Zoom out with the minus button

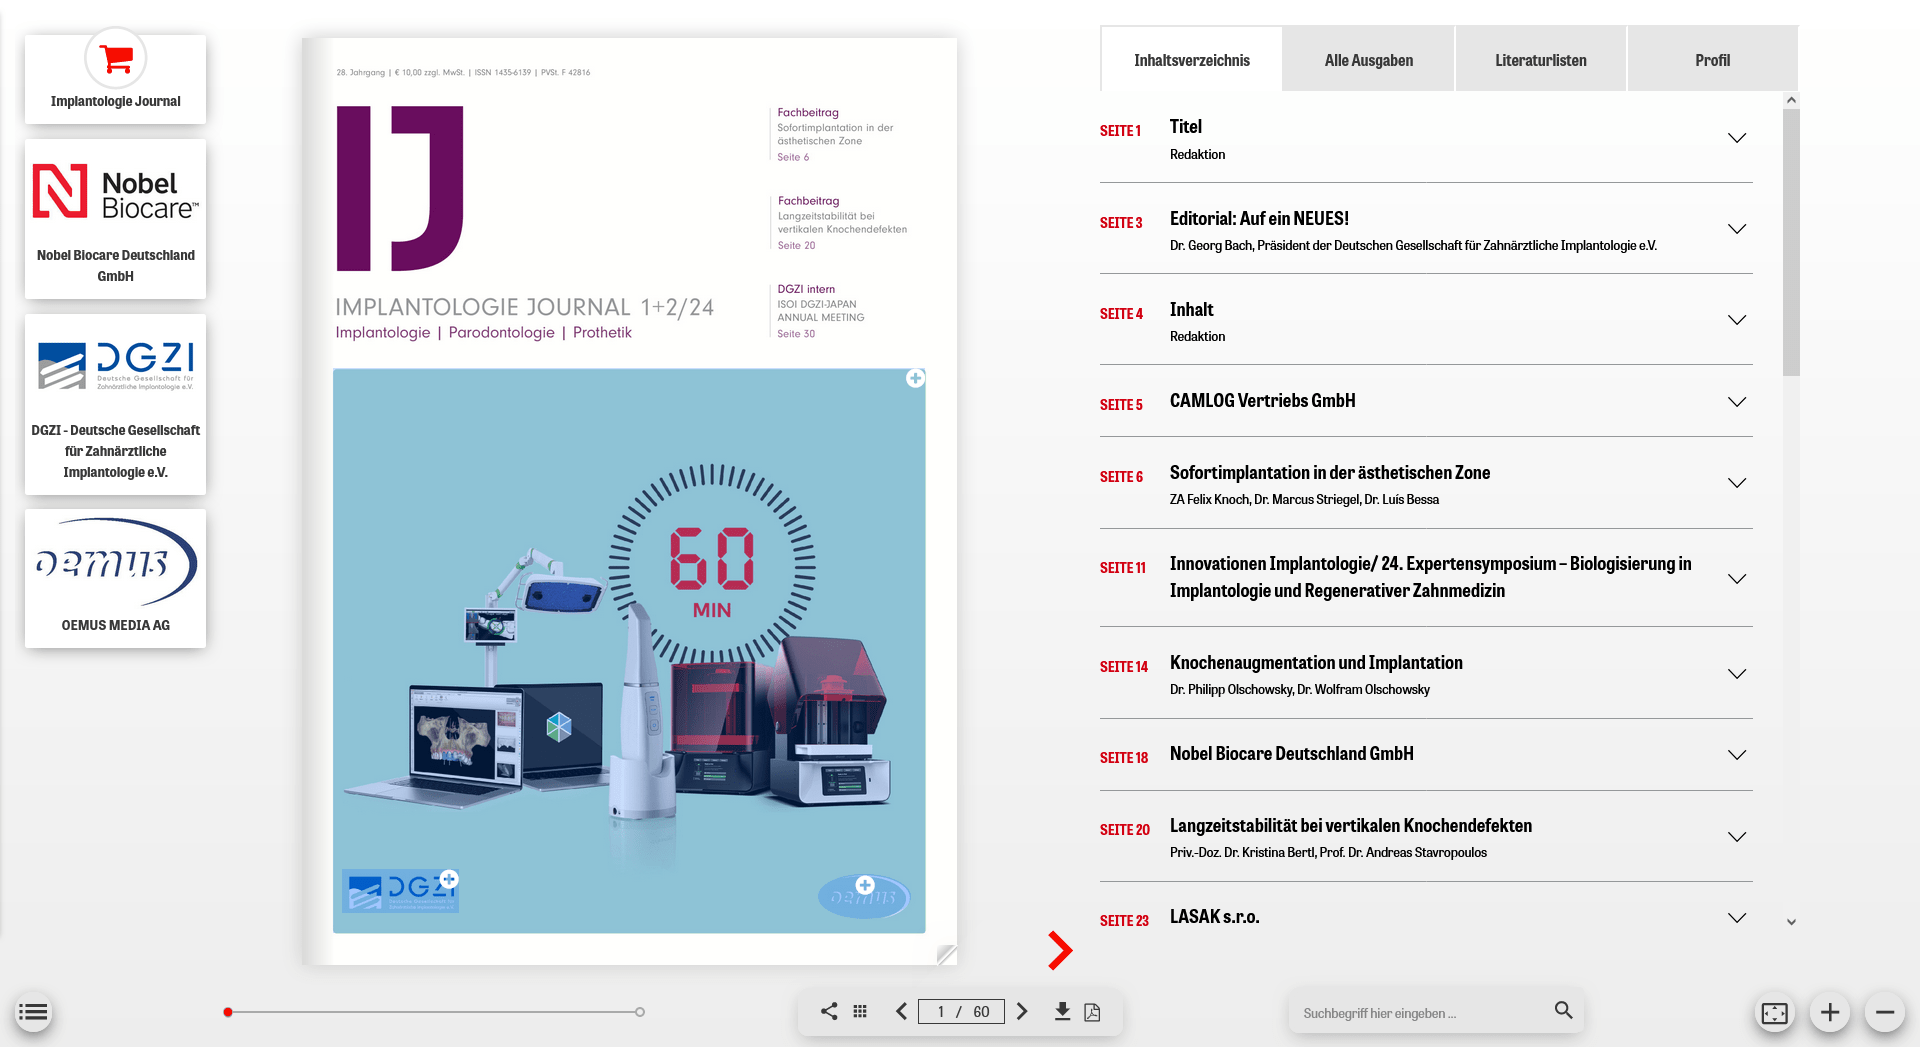(1884, 1012)
